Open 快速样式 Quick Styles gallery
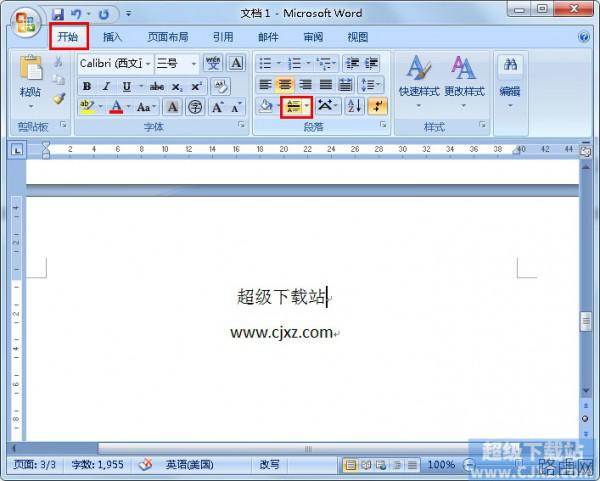The image size is (600, 481). pos(419,82)
